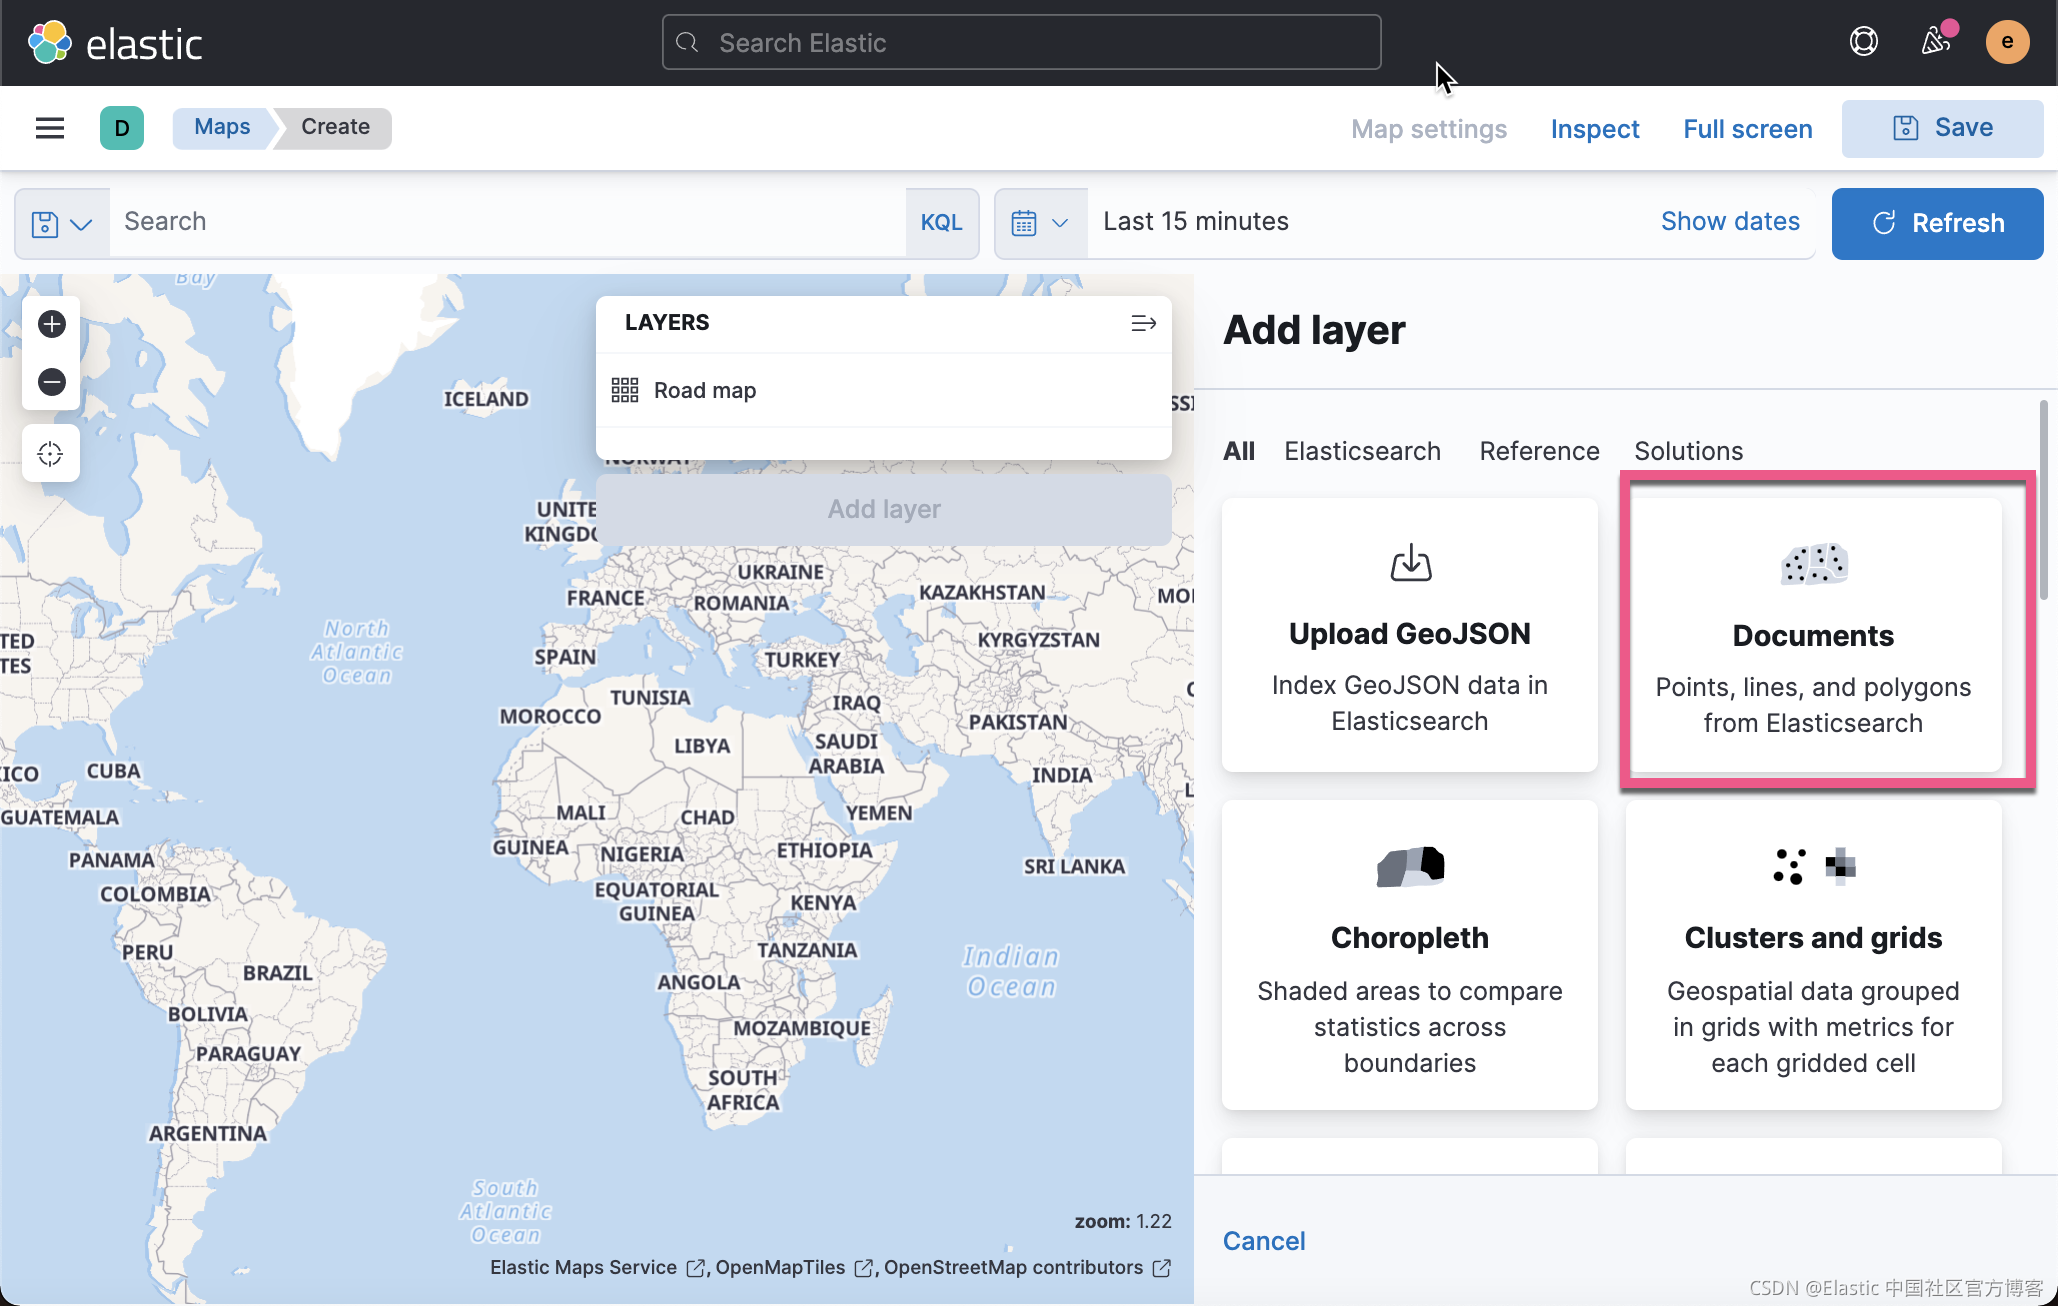Click the Clusters and grids icon
This screenshot has height=1306, width=2058.
click(1814, 866)
